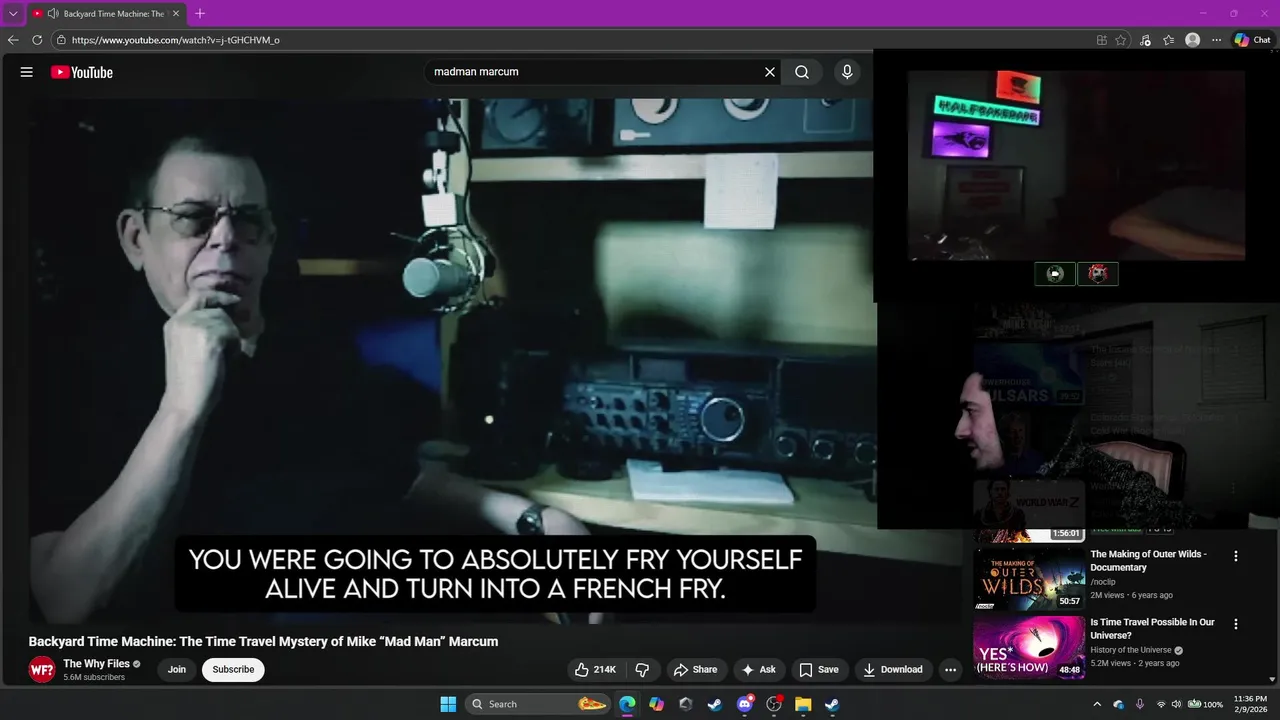This screenshot has width=1280, height=720.
Task: View site information lock icon
Action: click(x=61, y=40)
